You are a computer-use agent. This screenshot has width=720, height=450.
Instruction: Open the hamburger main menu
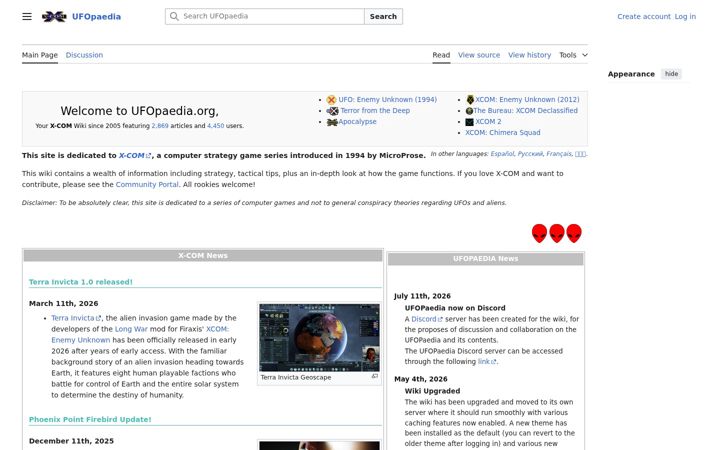pos(27,17)
